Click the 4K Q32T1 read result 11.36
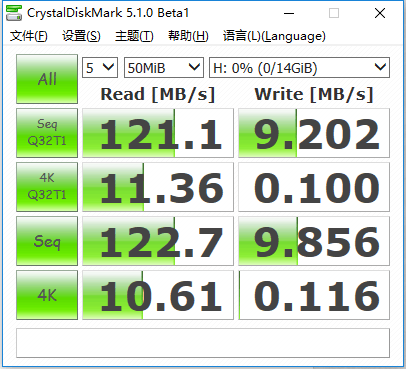406x369 pixels. point(158,187)
